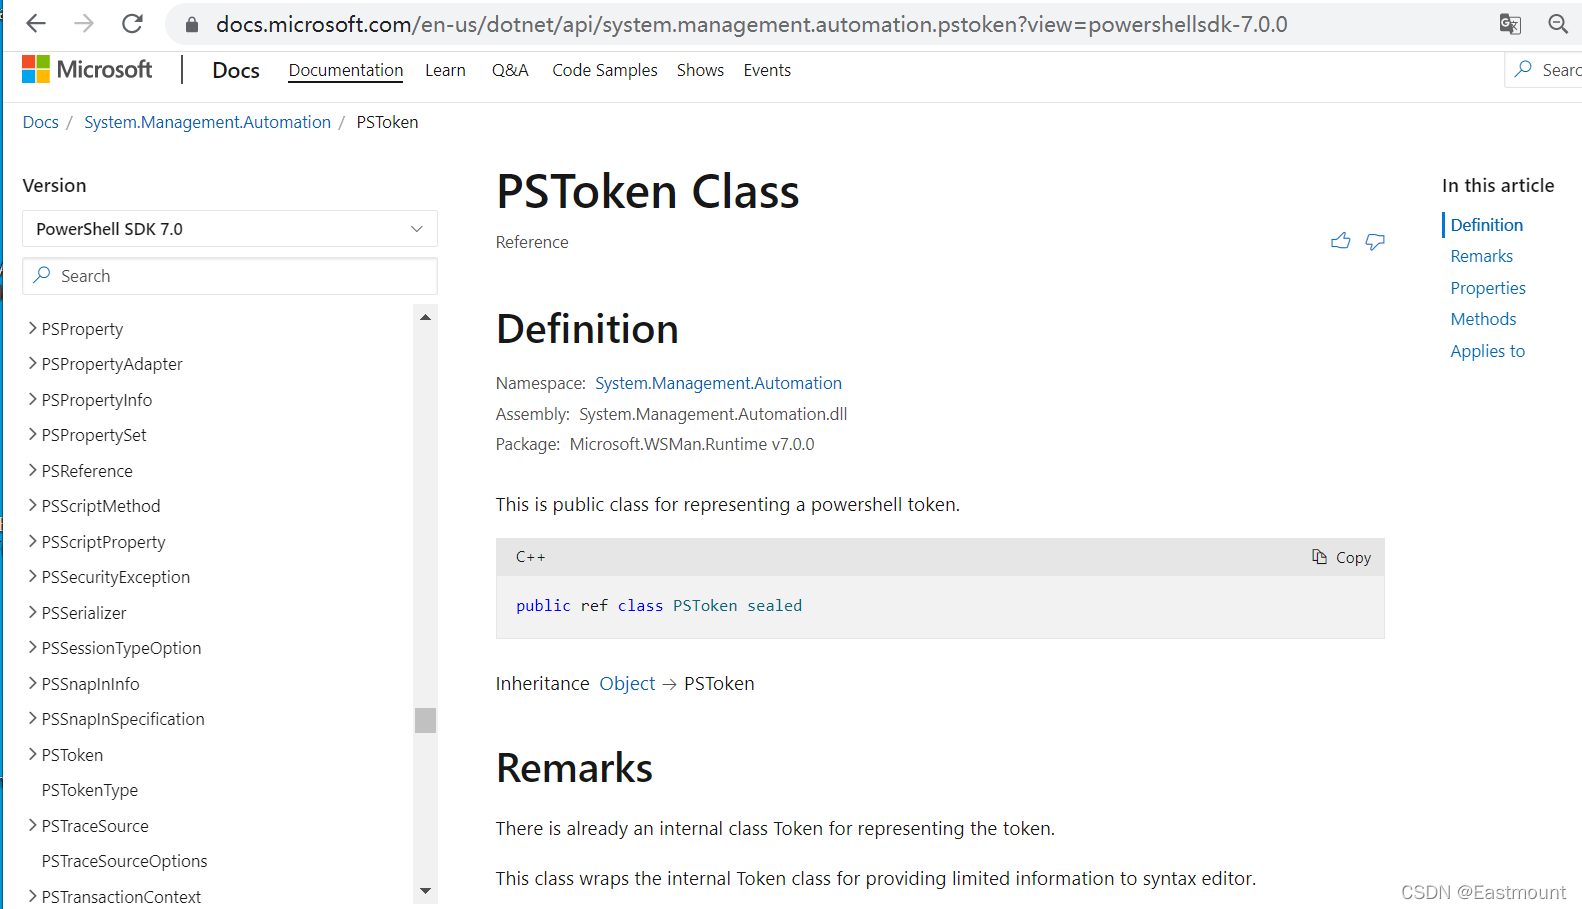Click the sidebar scrollbar up arrow
Image resolution: width=1582 pixels, height=909 pixels.
(425, 317)
